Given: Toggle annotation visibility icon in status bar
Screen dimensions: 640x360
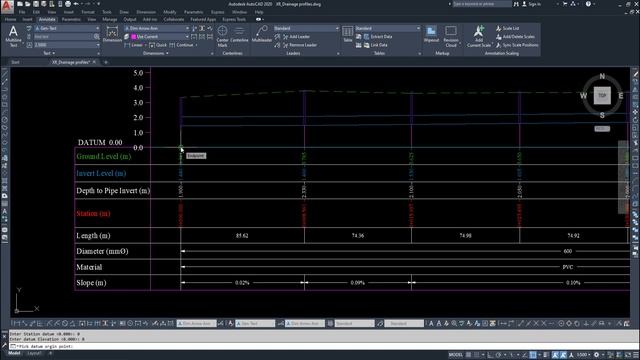Looking at the screenshot, I should [556, 355].
